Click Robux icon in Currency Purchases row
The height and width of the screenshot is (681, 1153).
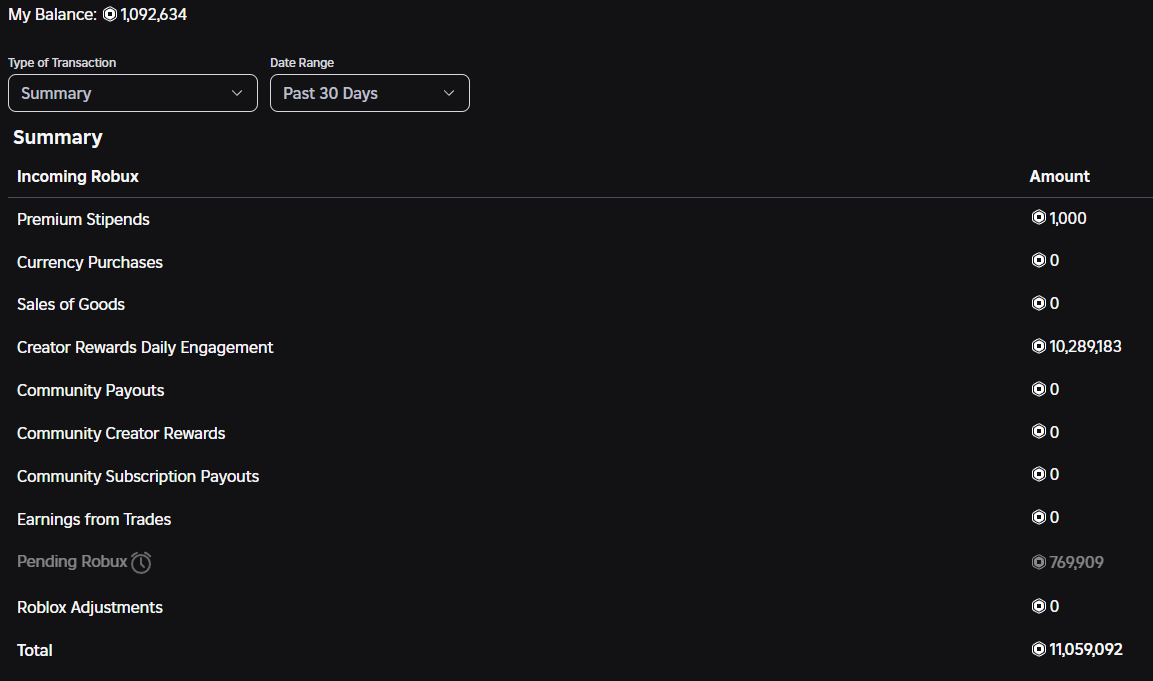coord(1038,261)
